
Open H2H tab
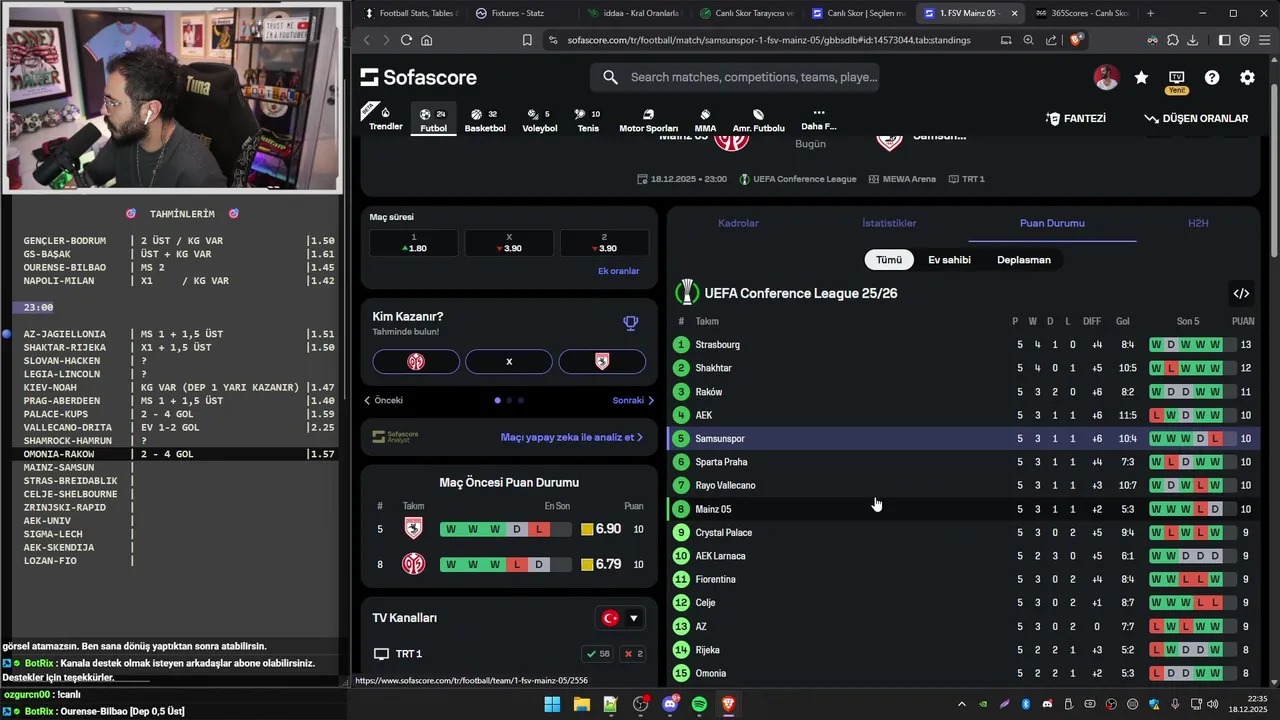point(1198,223)
